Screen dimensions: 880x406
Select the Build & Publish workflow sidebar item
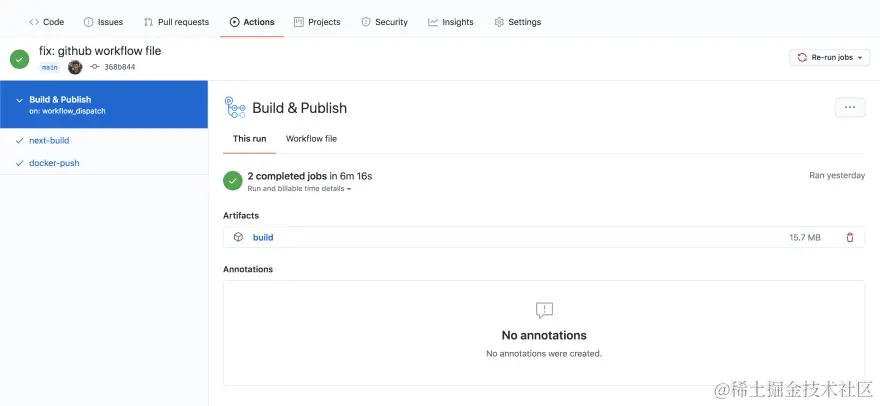tap(104, 104)
